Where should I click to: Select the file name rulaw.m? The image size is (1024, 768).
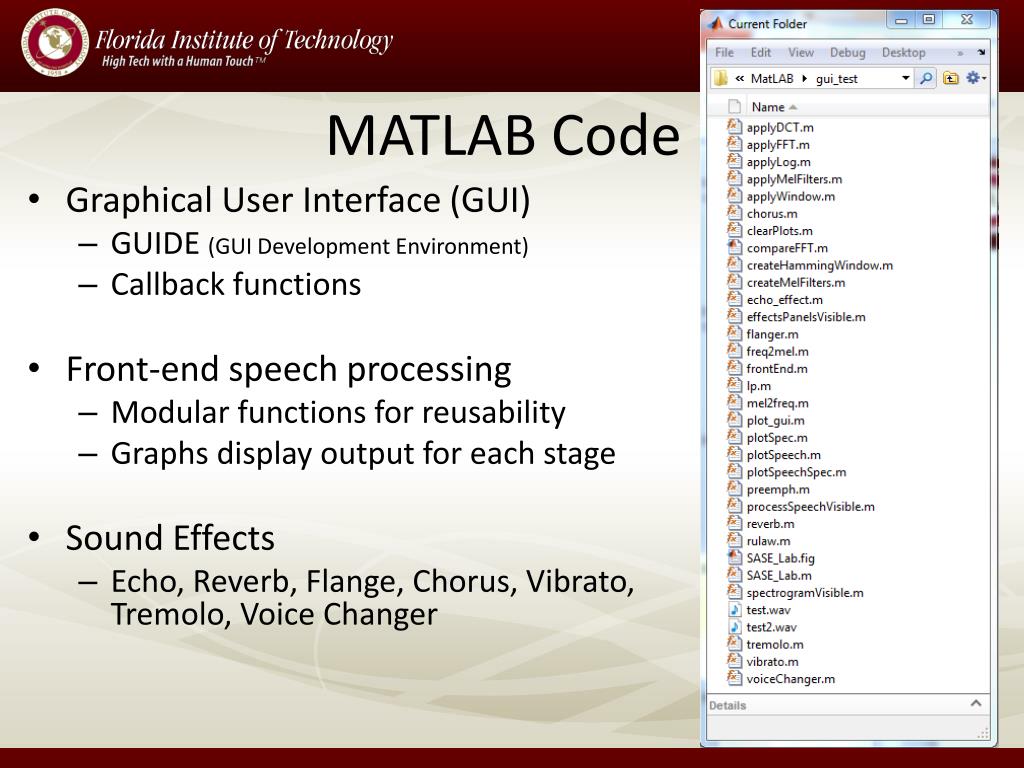[769, 541]
